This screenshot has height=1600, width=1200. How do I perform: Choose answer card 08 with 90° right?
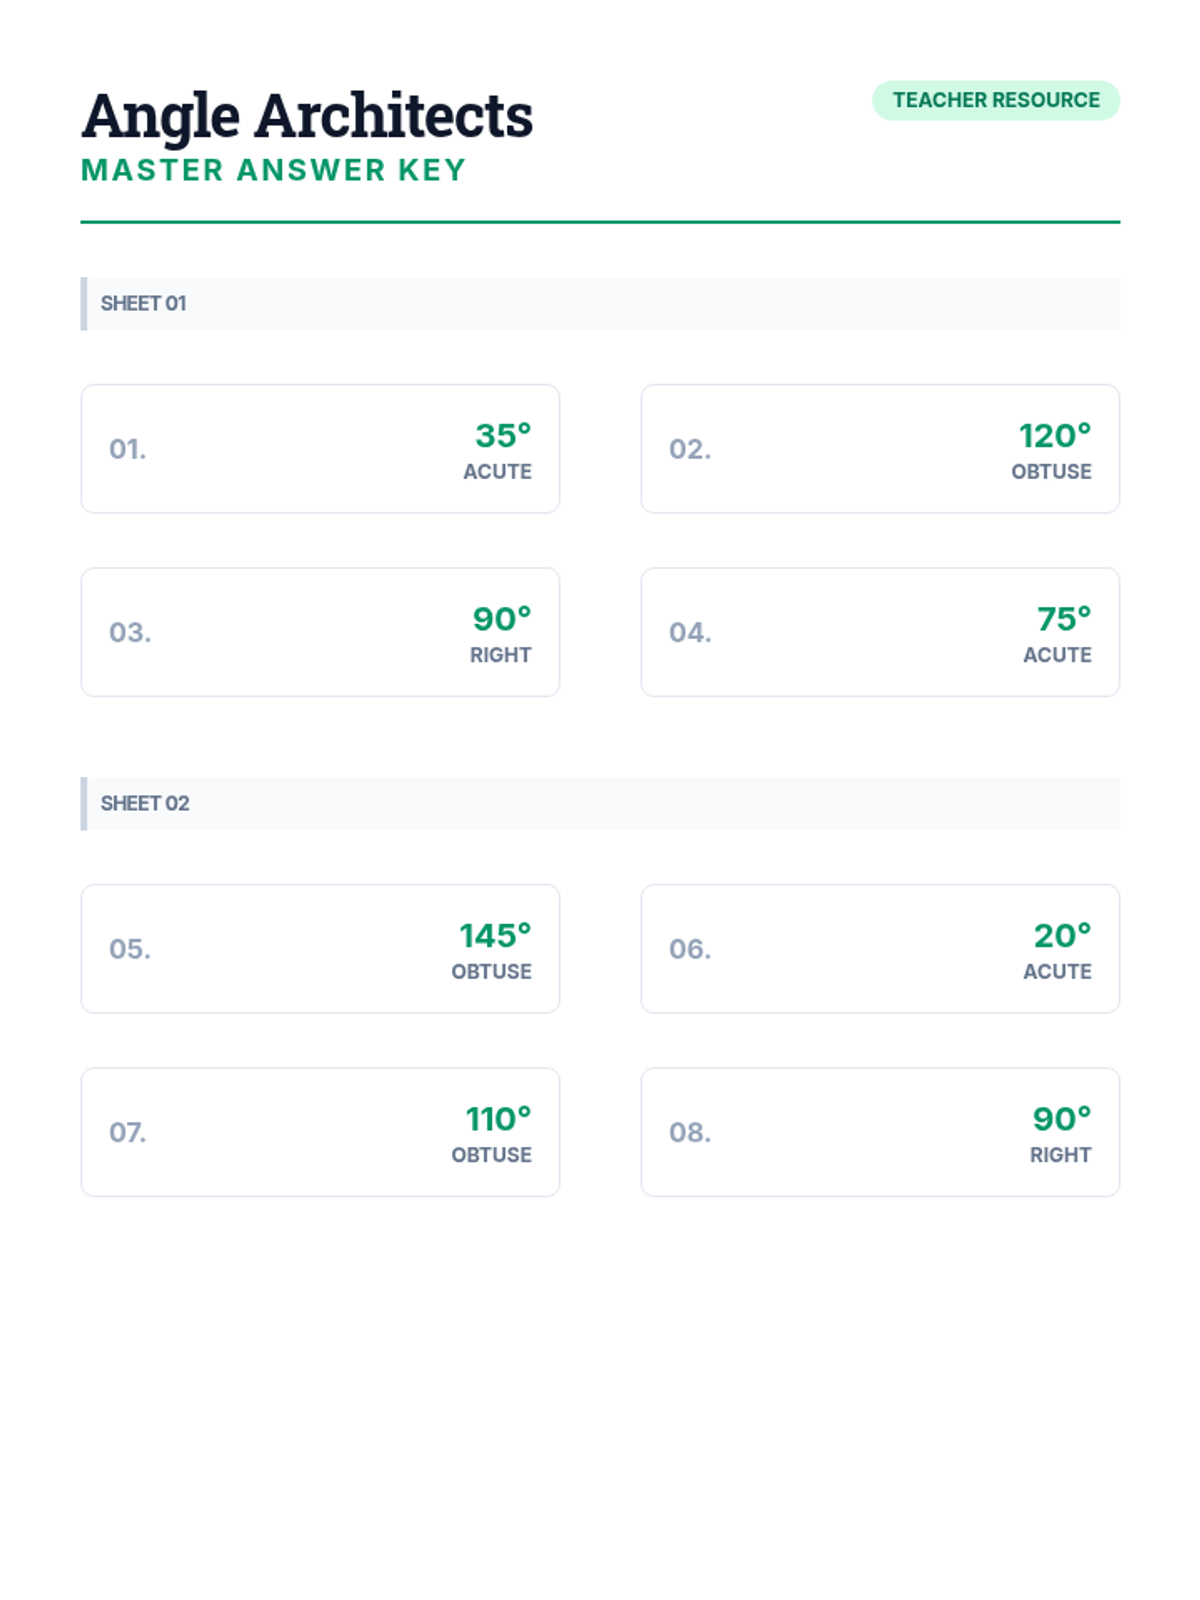click(880, 1132)
